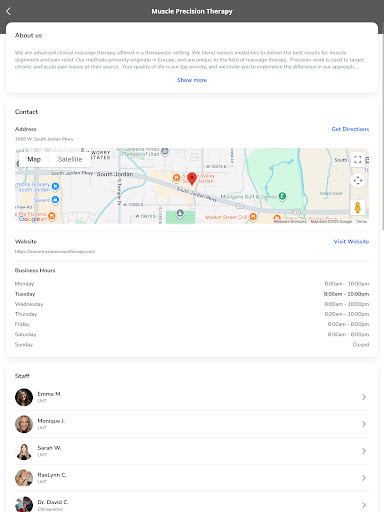Image resolution: width=384 pixels, height=512 pixels.
Task: Click Sunday Closed hours entry
Action: click(361, 345)
